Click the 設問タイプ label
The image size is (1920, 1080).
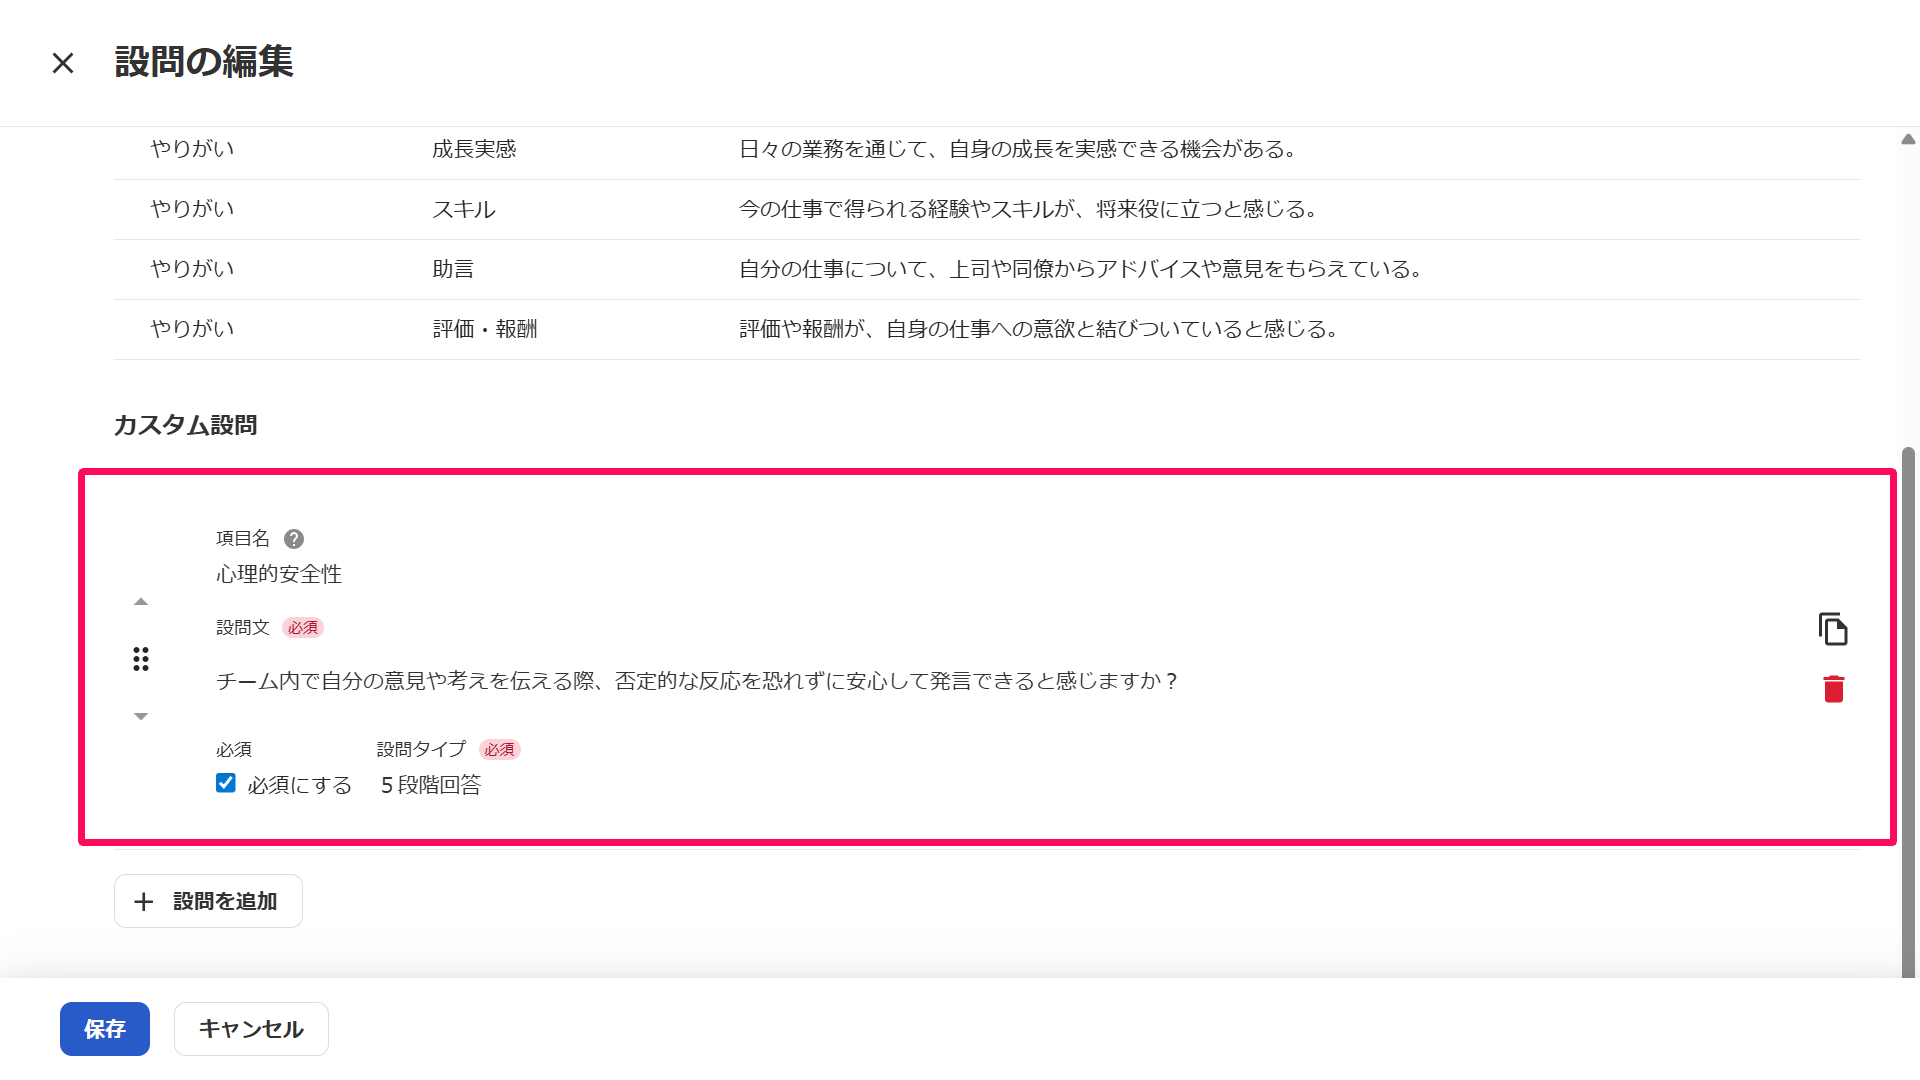click(x=421, y=749)
